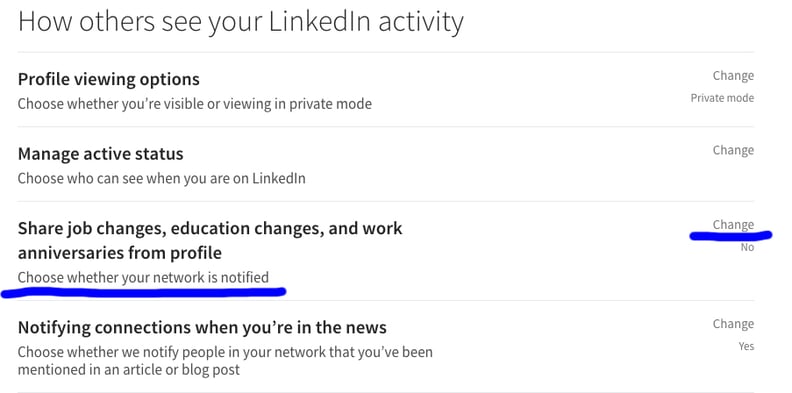Image resolution: width=792 pixels, height=393 pixels.
Task: Expand the Share job changes, education changes title
Action: (x=210, y=240)
